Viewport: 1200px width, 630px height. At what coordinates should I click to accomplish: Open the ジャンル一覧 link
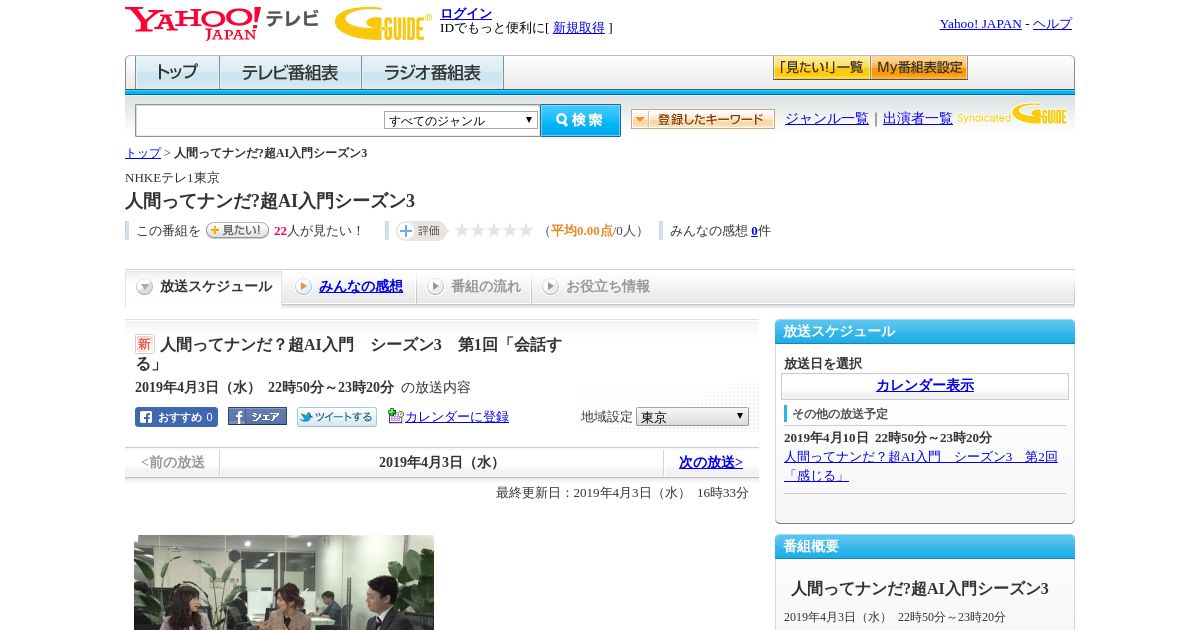[x=827, y=118]
